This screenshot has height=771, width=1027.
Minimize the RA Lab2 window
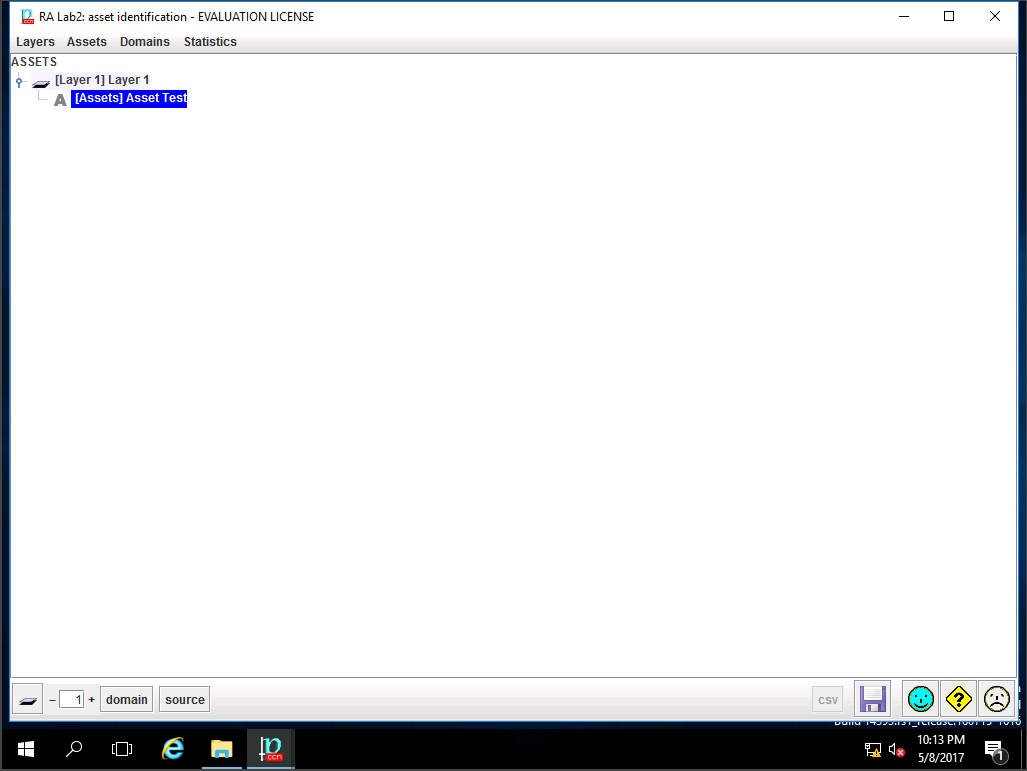pos(904,16)
